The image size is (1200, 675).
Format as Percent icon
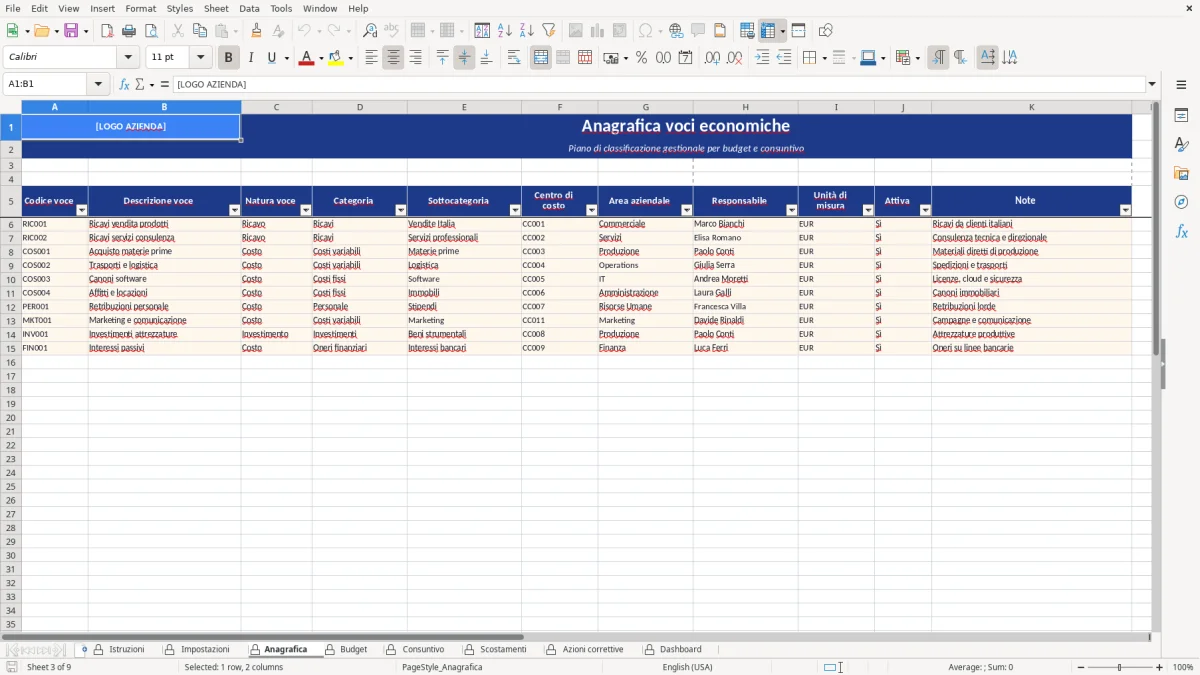[641, 58]
